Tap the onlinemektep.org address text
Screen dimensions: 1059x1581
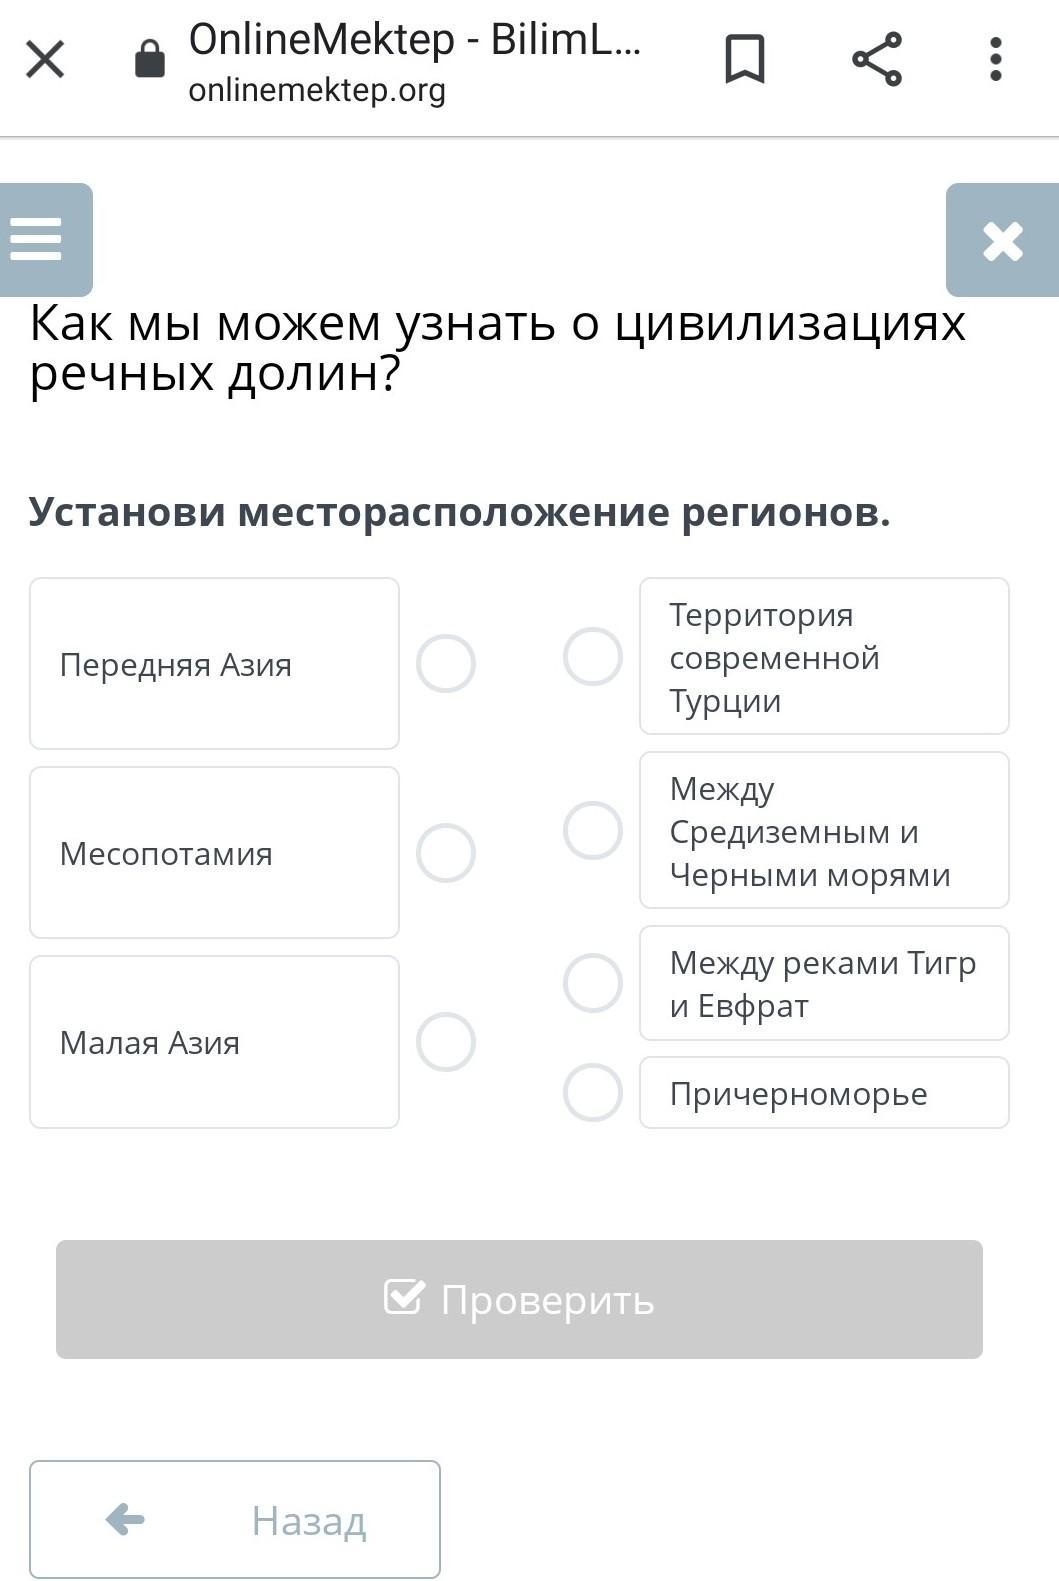pos(317,90)
